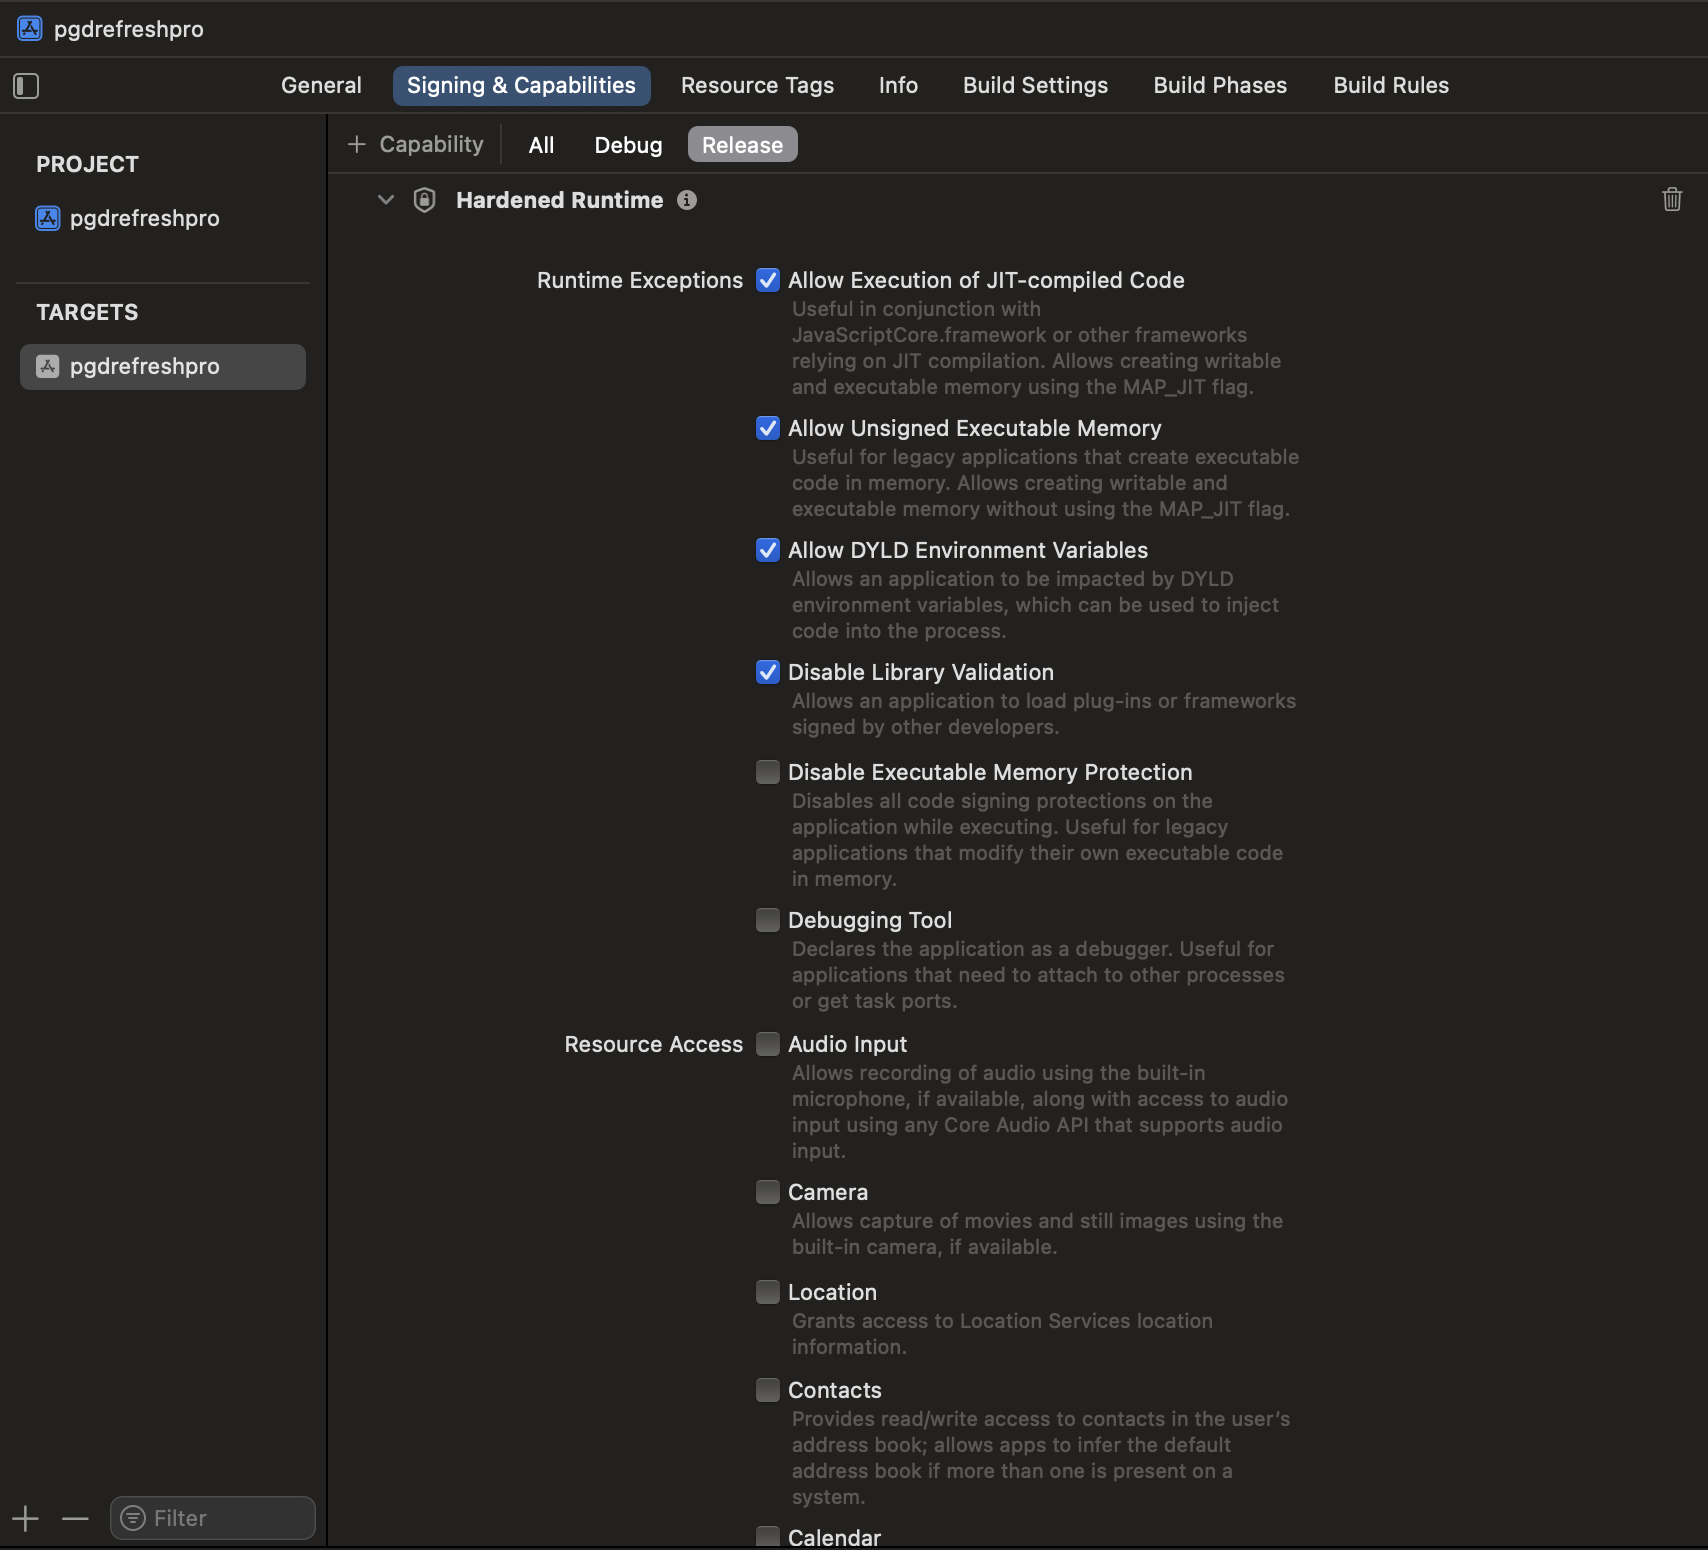Uncheck Disable Library Validation
Screen dimensions: 1708x1550
(768, 672)
